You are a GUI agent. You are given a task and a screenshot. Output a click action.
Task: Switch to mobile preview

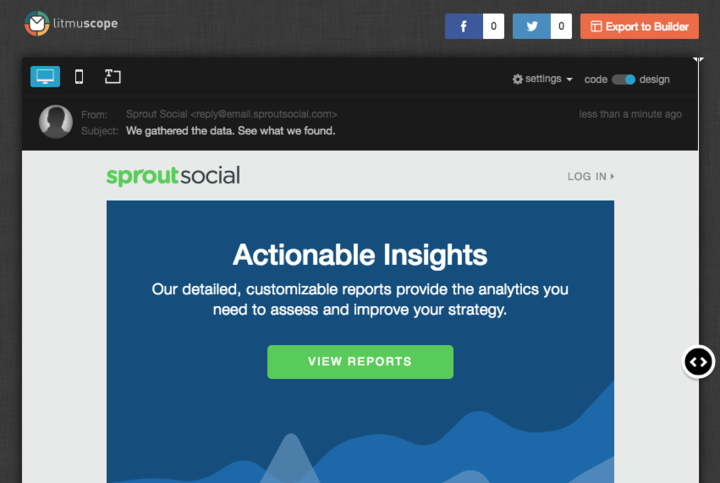point(79,77)
